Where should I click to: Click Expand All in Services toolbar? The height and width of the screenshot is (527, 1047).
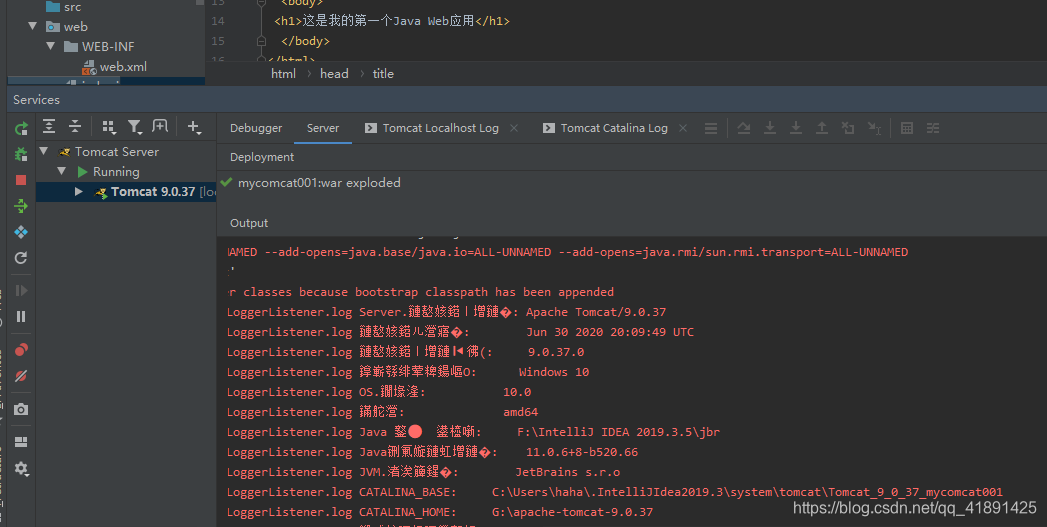[x=48, y=127]
